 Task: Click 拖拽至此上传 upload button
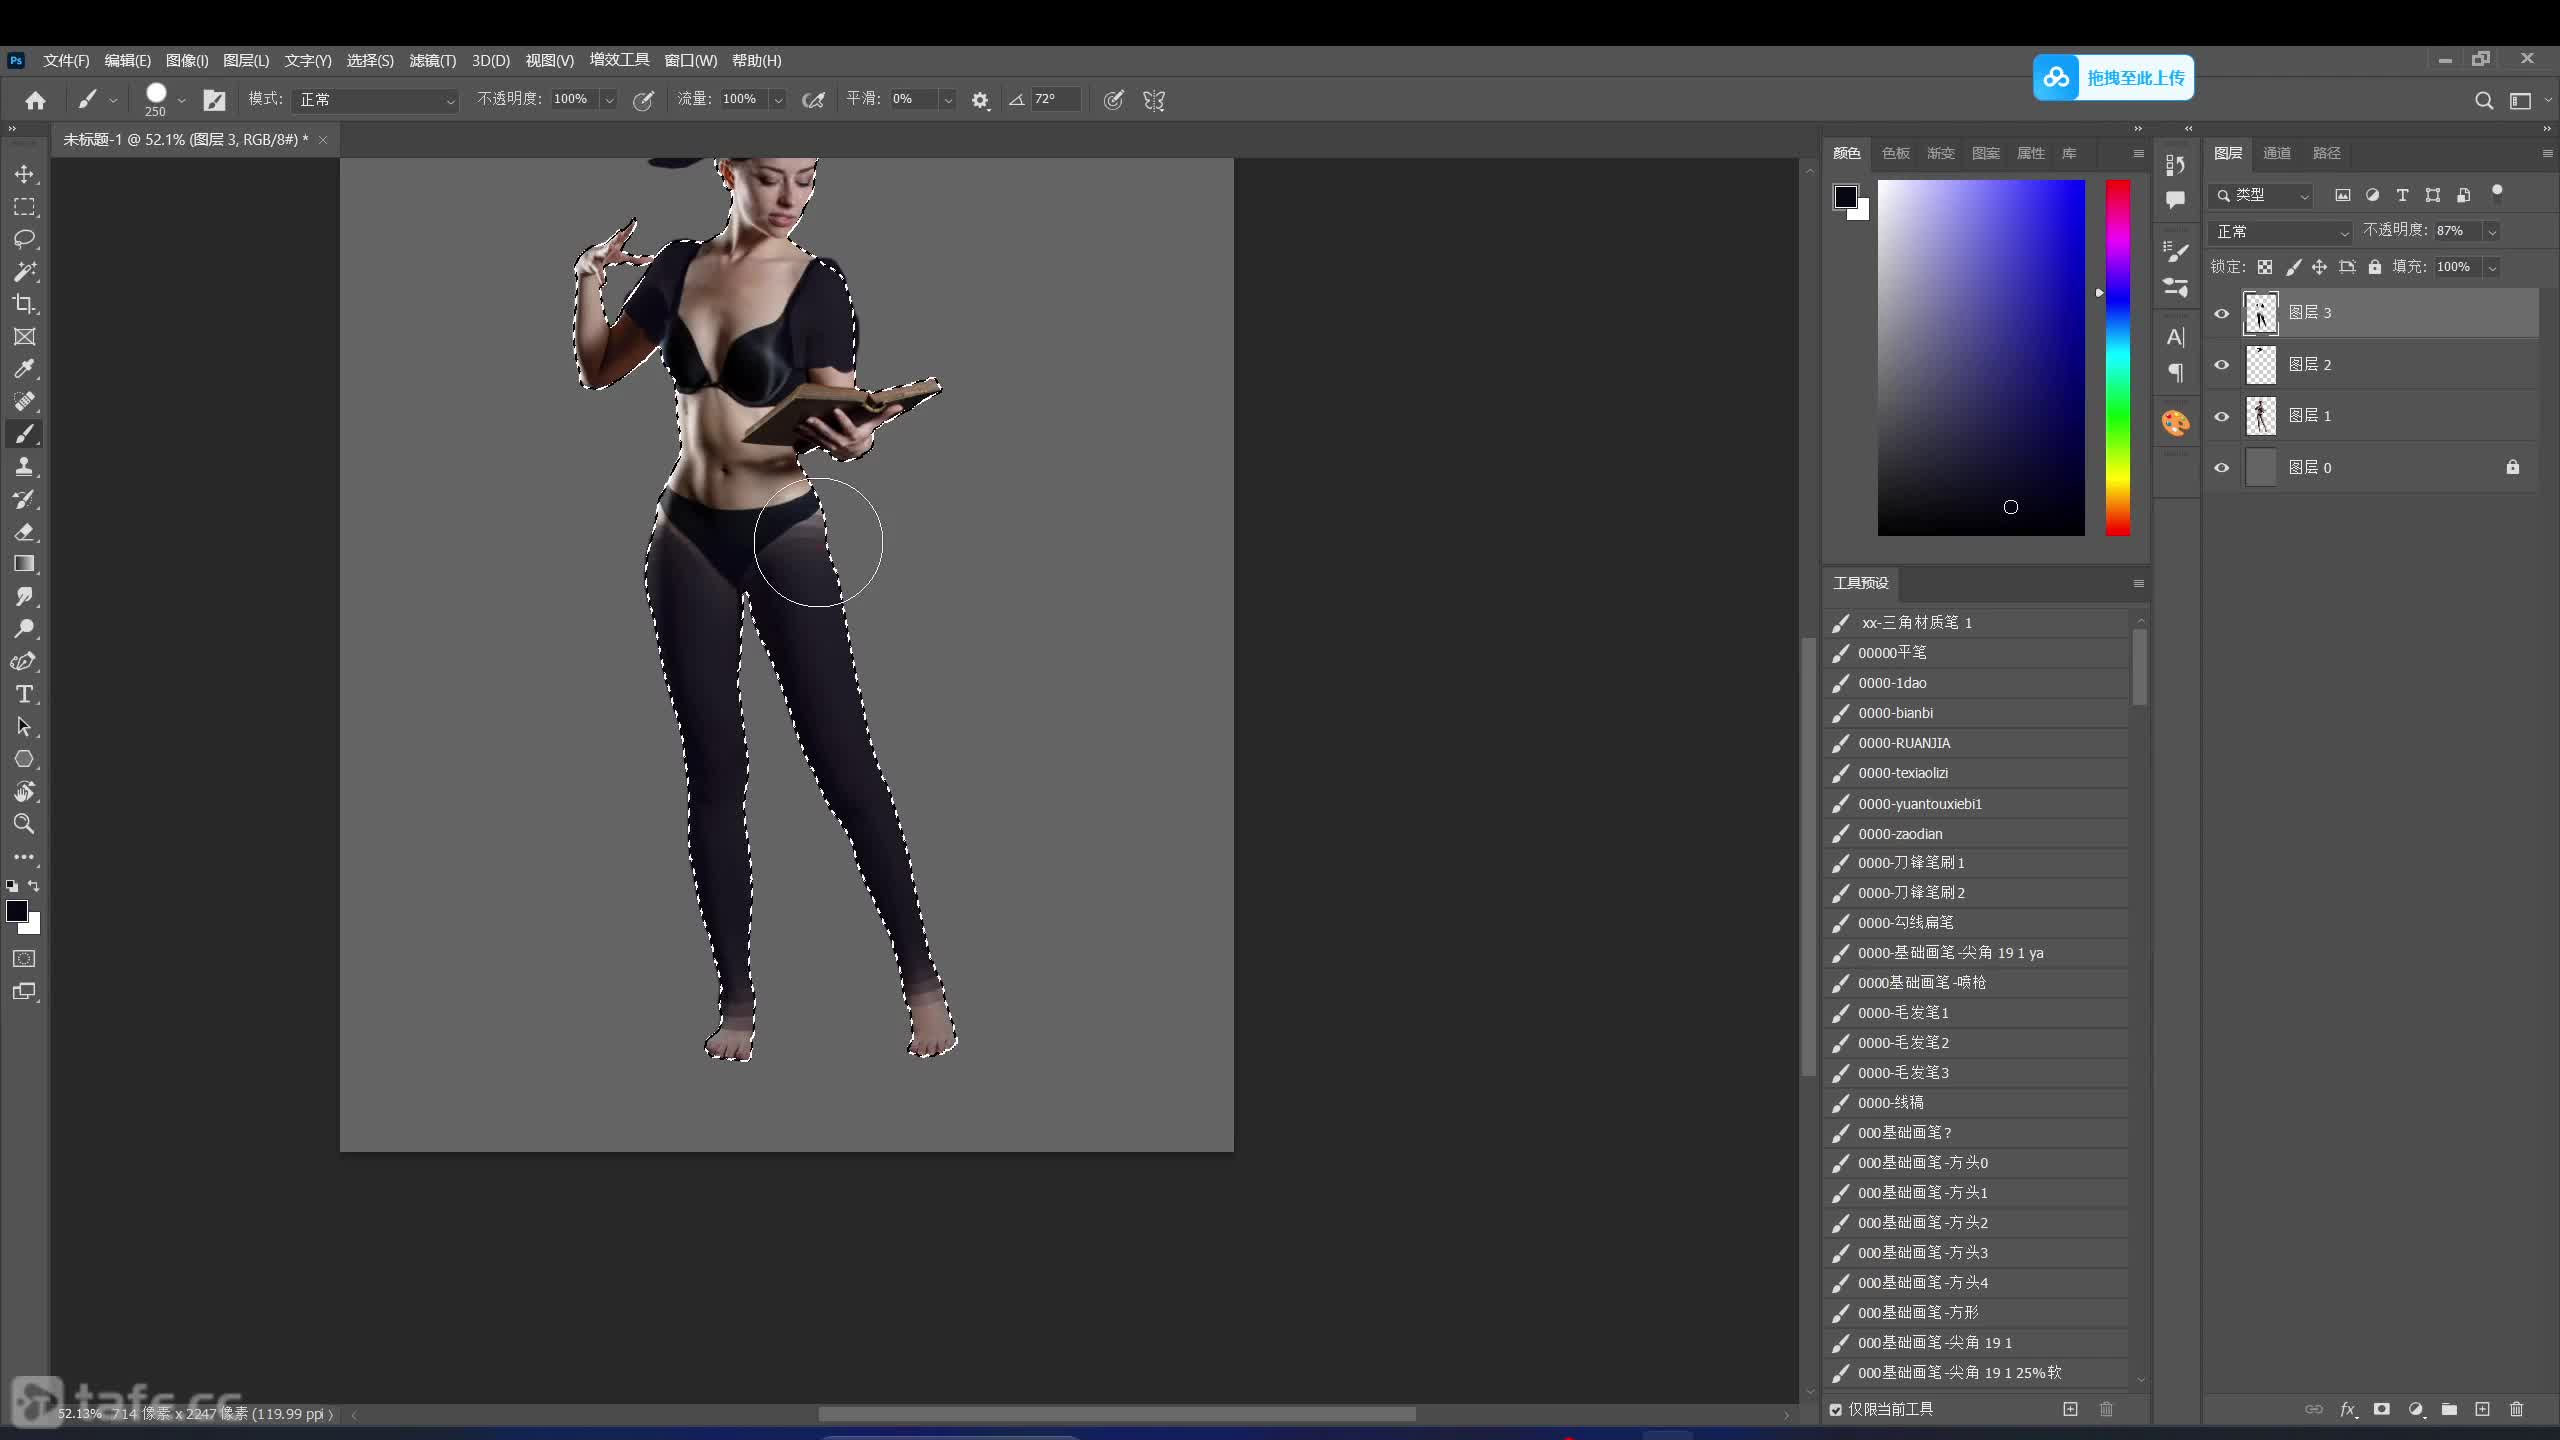(2113, 78)
